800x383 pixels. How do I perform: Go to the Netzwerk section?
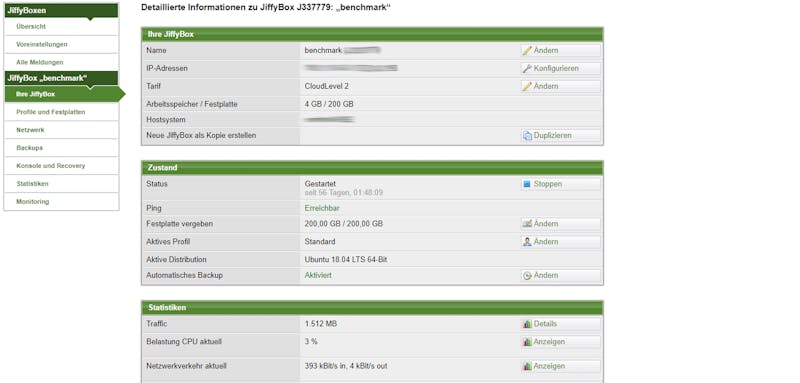pyautogui.click(x=61, y=130)
